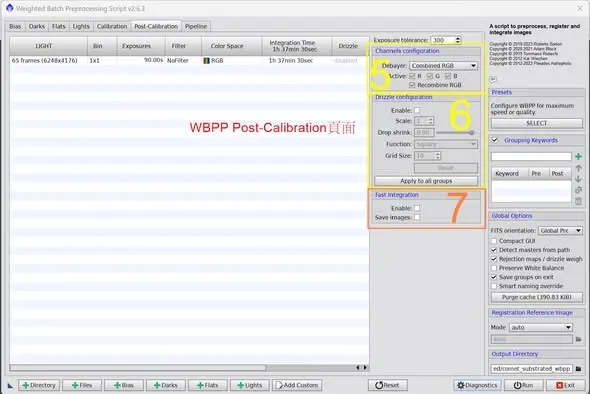This screenshot has width=590, height=394.
Task: Switch to the Lights tab
Action: point(81,26)
